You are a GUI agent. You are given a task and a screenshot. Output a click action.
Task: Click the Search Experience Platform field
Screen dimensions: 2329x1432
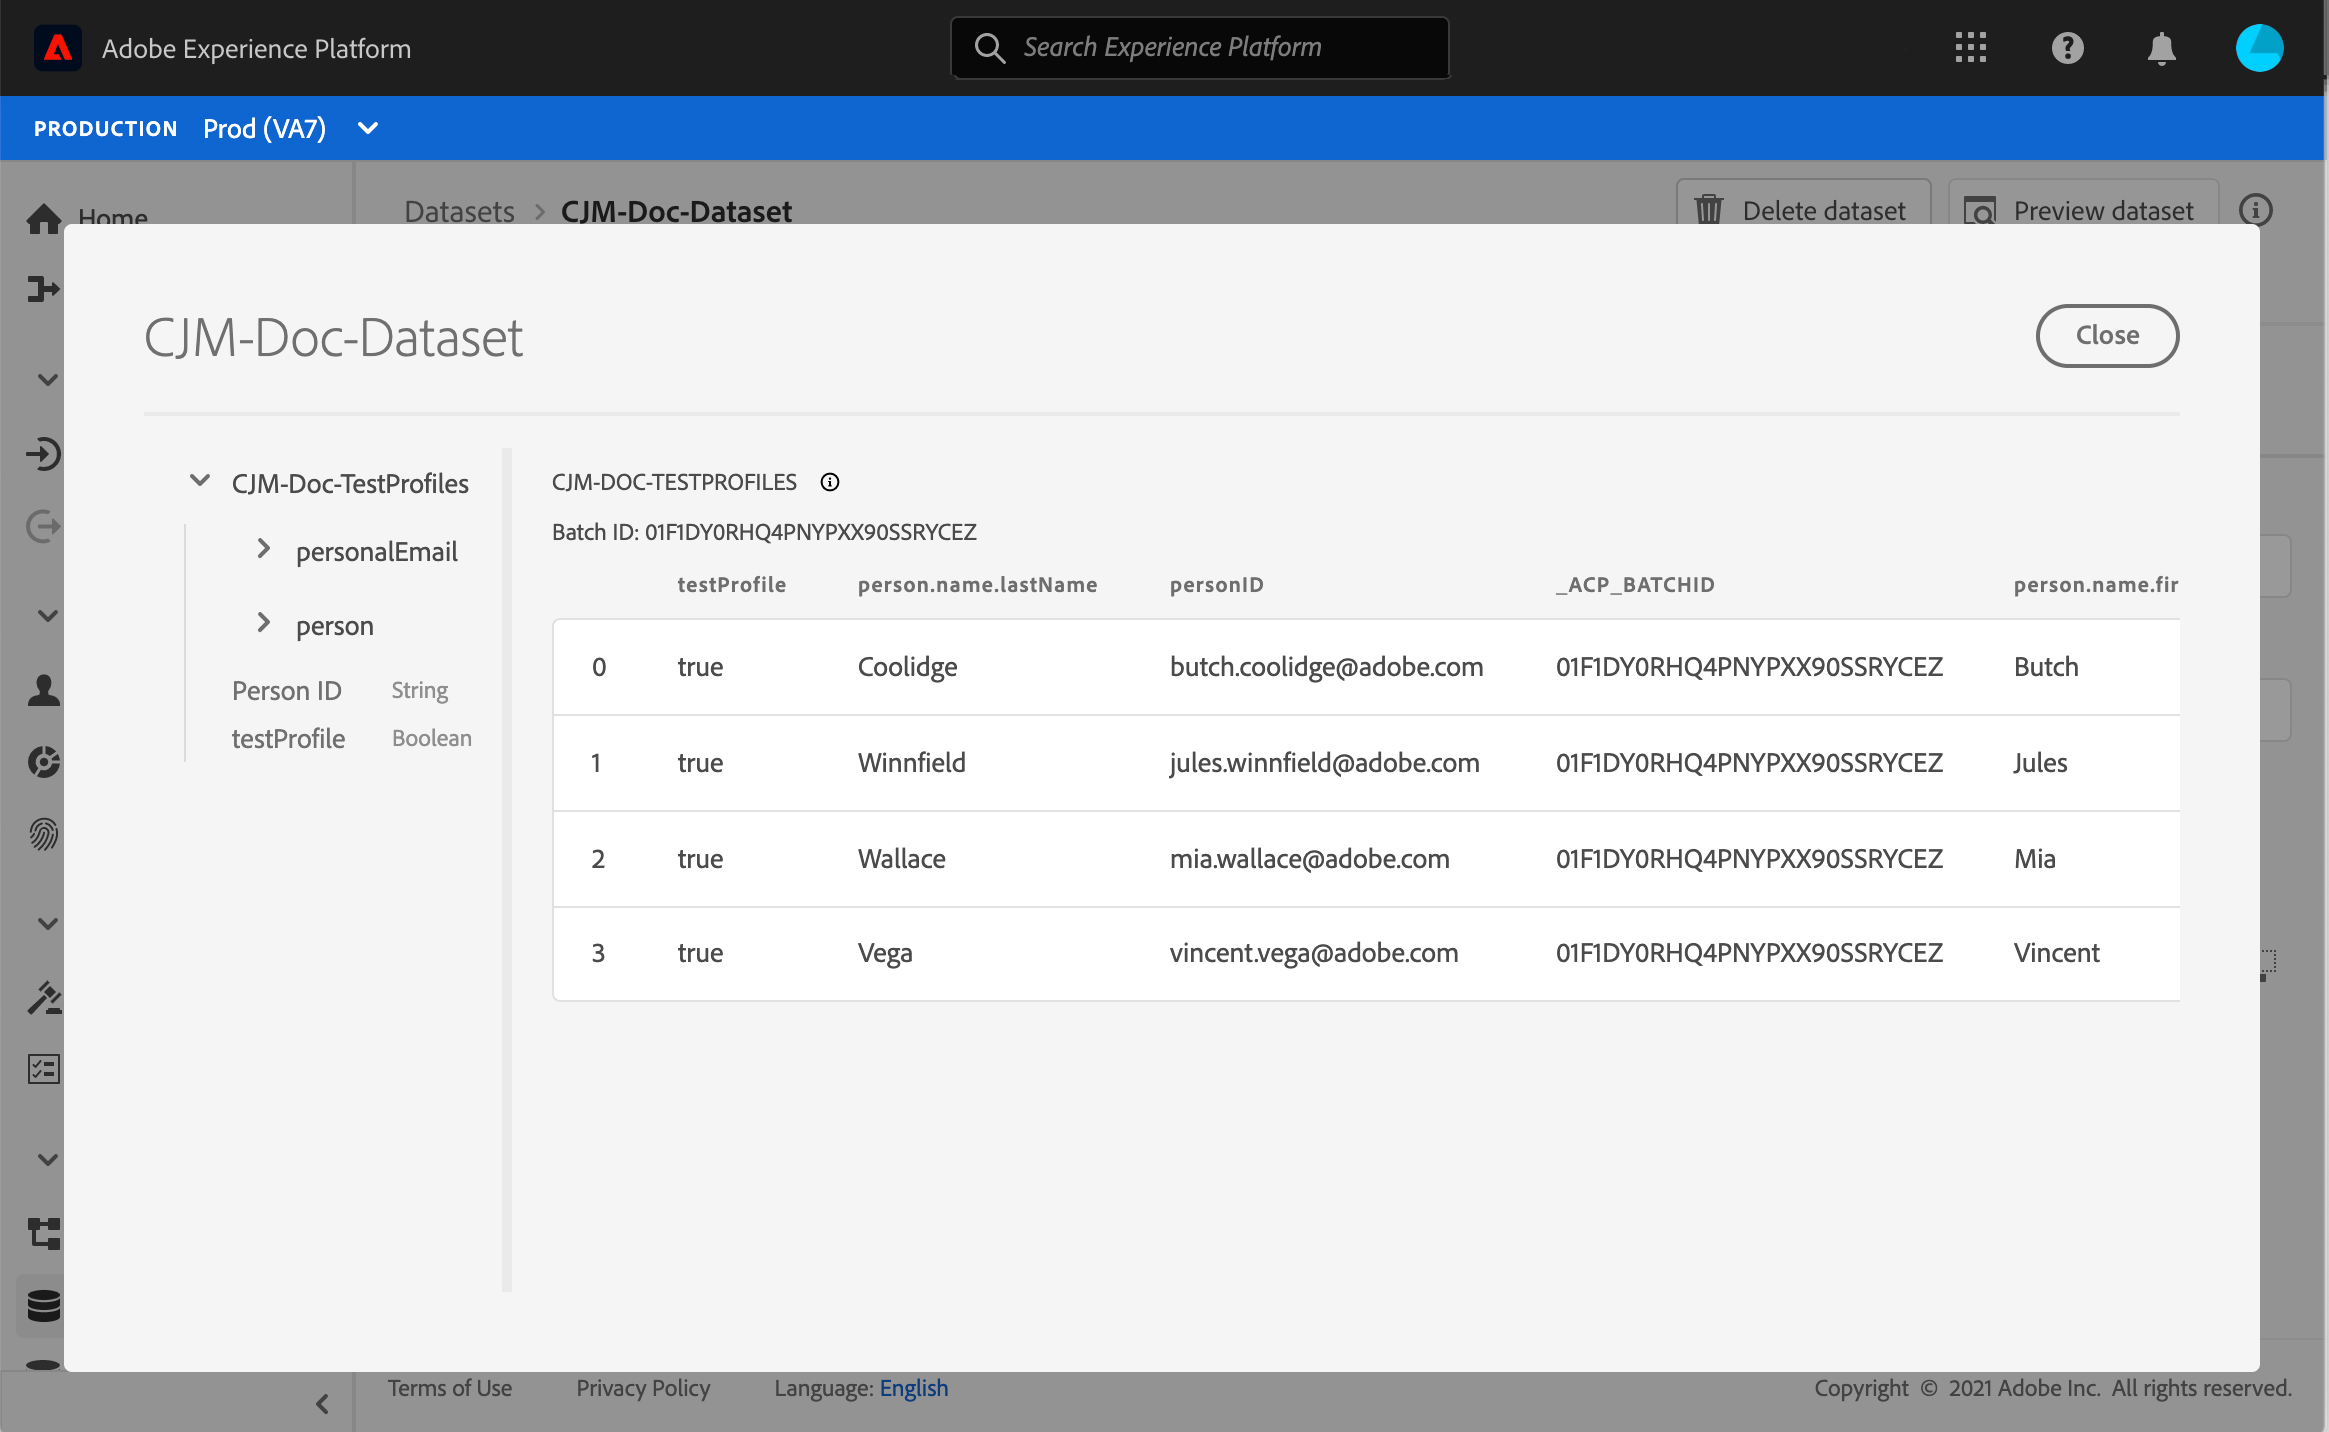1200,48
